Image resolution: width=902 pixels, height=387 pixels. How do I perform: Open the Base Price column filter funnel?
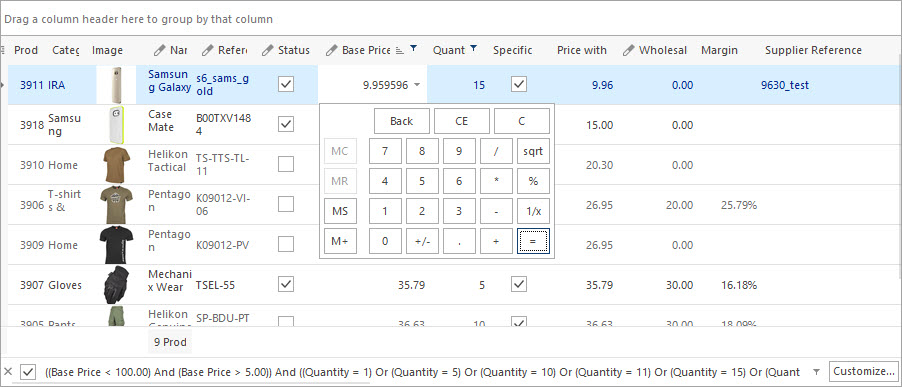point(413,49)
